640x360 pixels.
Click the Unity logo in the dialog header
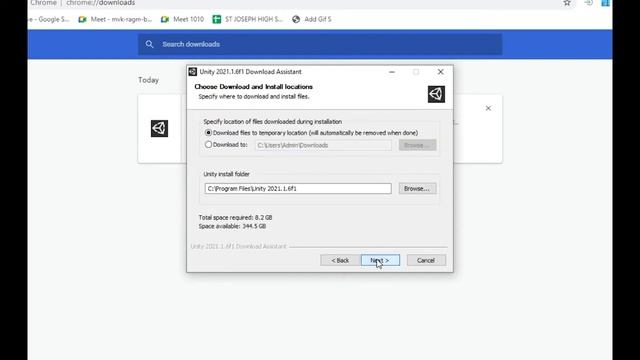[x=436, y=94]
